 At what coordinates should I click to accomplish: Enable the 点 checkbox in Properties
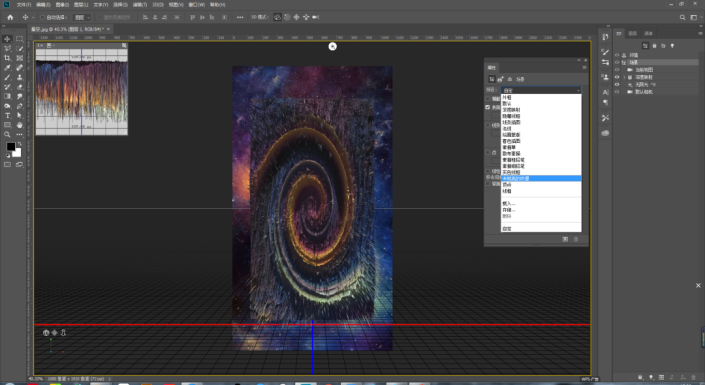click(488, 152)
